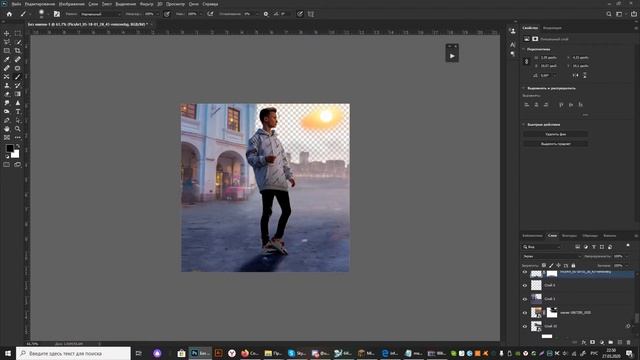Switch to the Слои tab
Viewport: 640px width, 360px height.
coord(552,236)
